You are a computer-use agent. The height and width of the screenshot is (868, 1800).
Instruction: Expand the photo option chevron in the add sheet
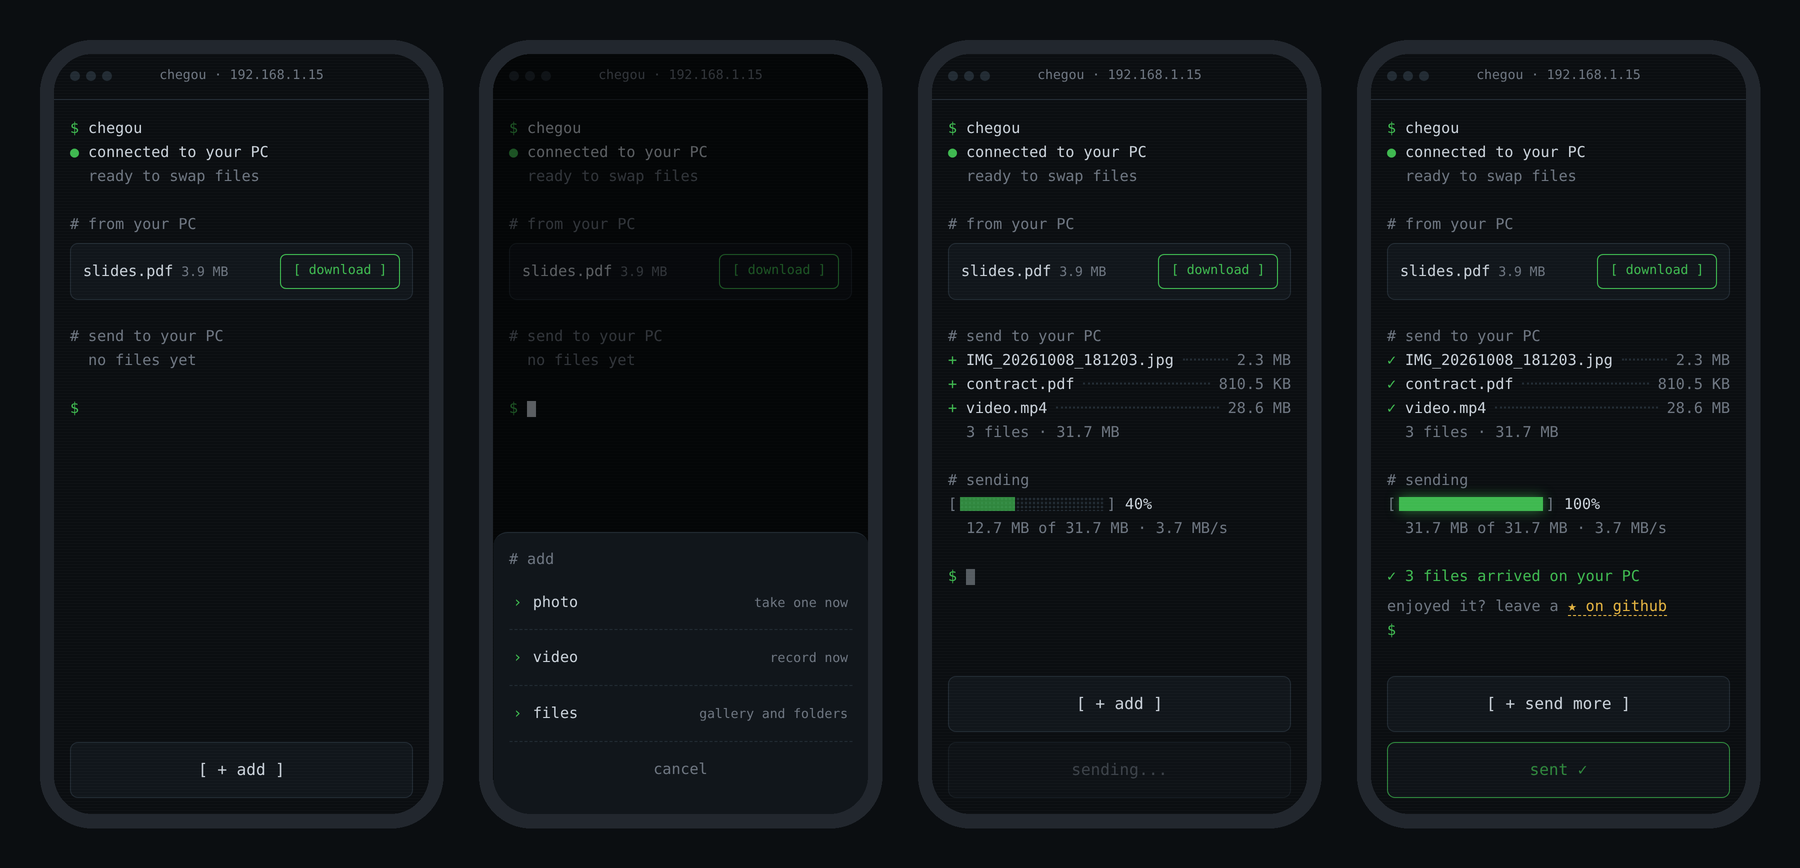[x=517, y=602]
